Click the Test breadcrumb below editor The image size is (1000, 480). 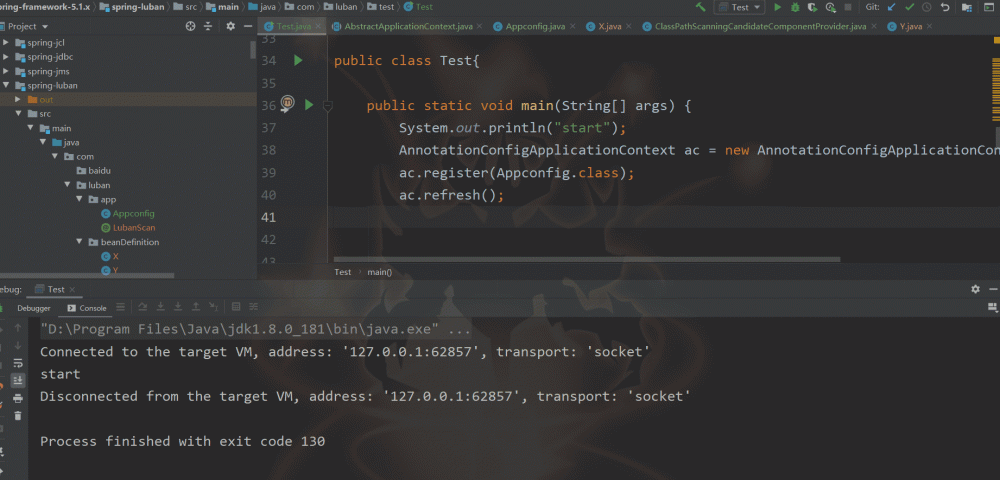(x=342, y=272)
